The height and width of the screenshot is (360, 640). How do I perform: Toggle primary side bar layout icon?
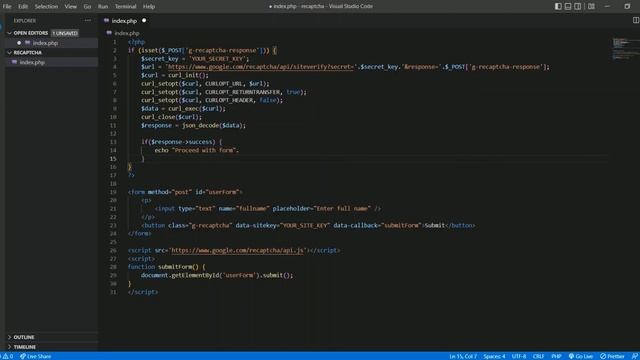pos(558,7)
